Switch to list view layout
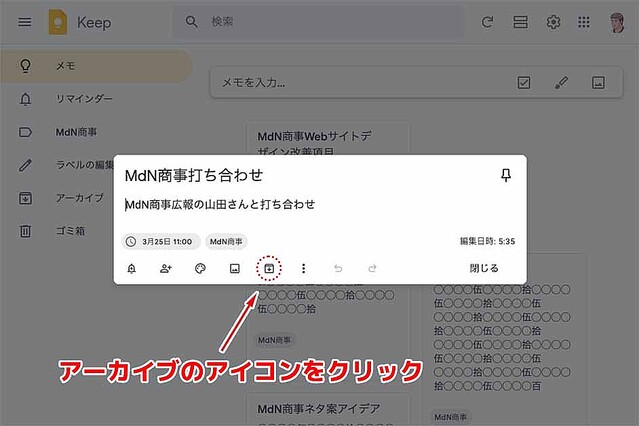639x426 pixels. (520, 22)
